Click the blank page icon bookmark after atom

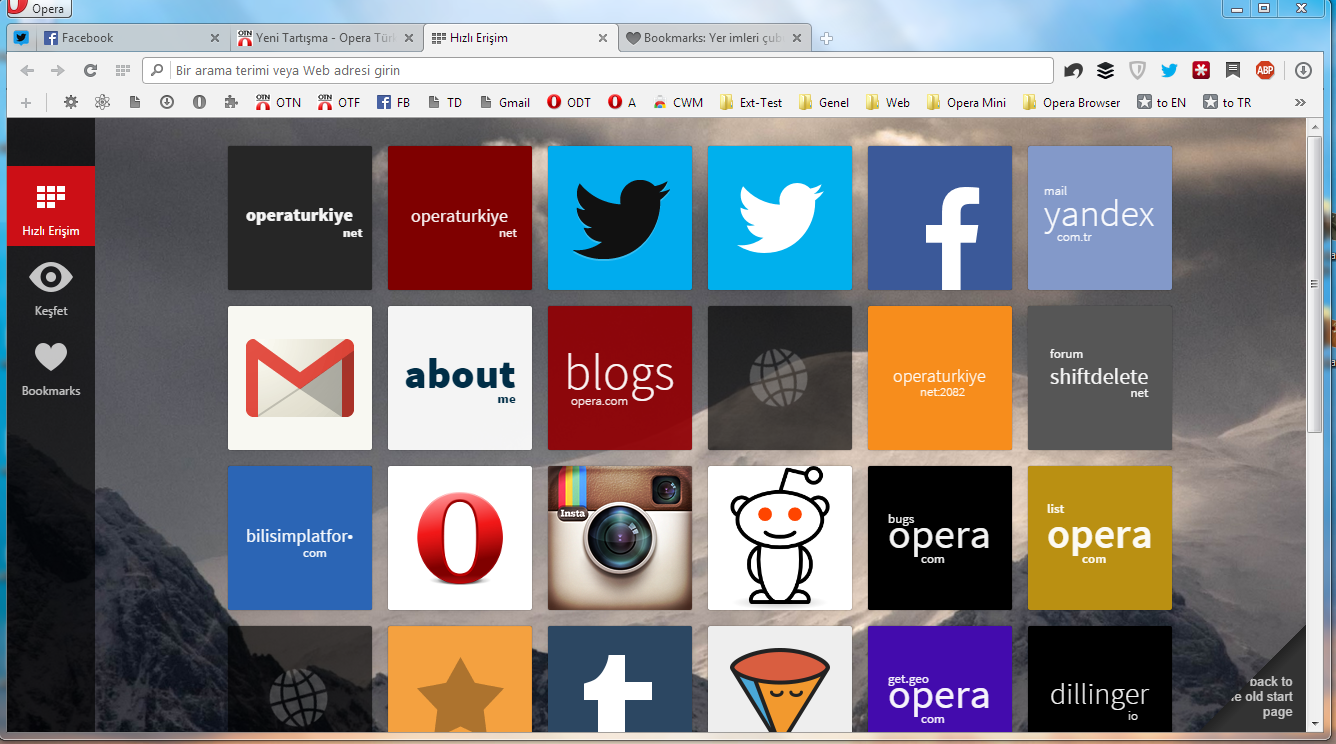[135, 102]
